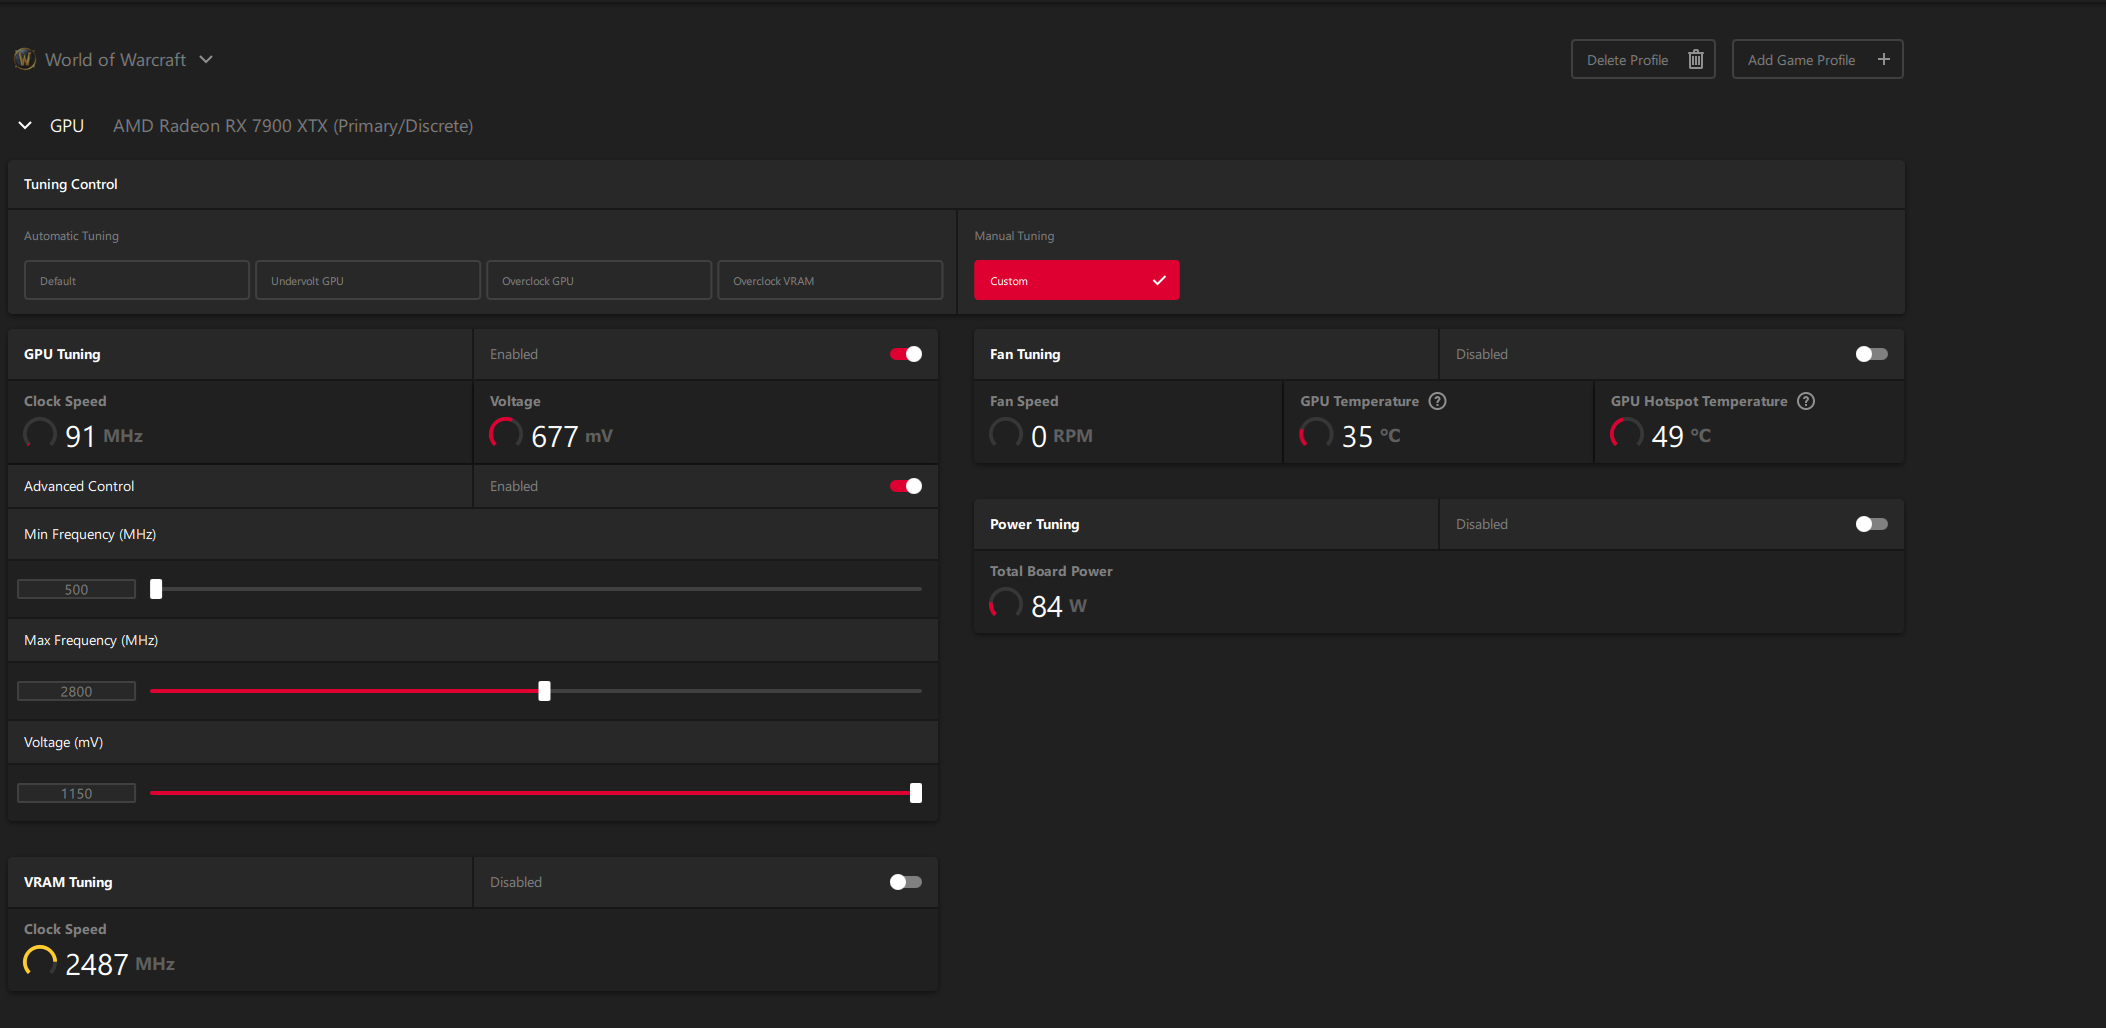This screenshot has width=2106, height=1028.
Task: Enable the Fan Tuning toggle
Action: click(x=1871, y=354)
